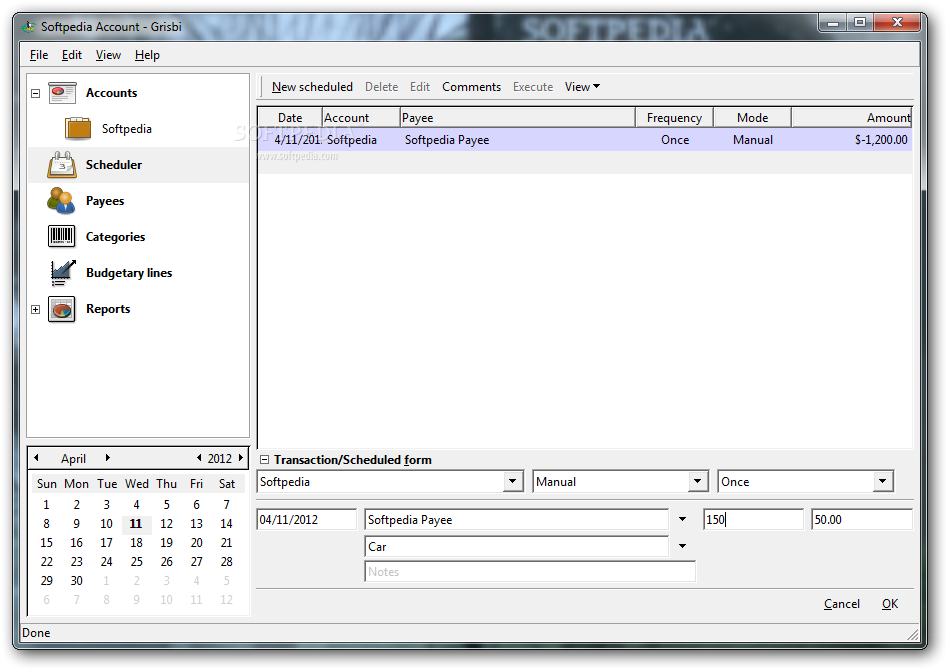Sort by the Frequency column header
The width and height of the screenshot is (948, 670).
point(674,117)
